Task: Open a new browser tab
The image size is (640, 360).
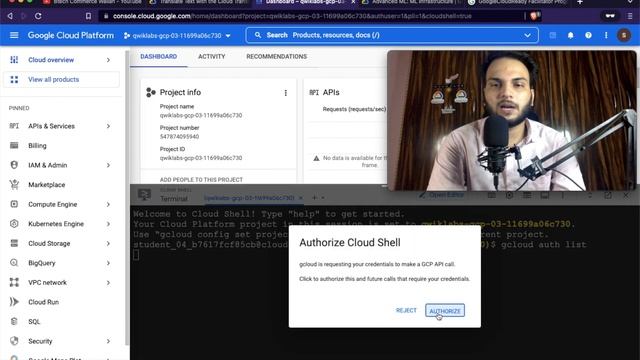Action: [580, 2]
